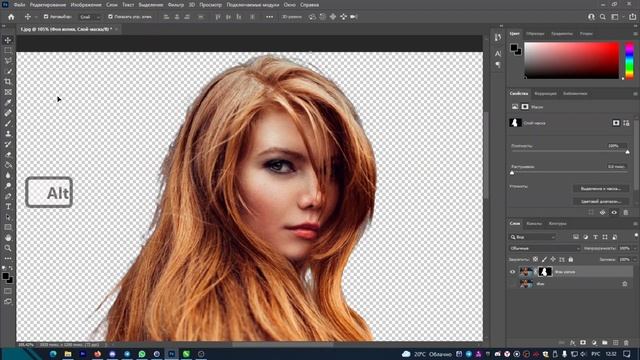Open the auto-select Layer dropdown
Screen dimensions: 640x360
pyautogui.click(x=90, y=17)
